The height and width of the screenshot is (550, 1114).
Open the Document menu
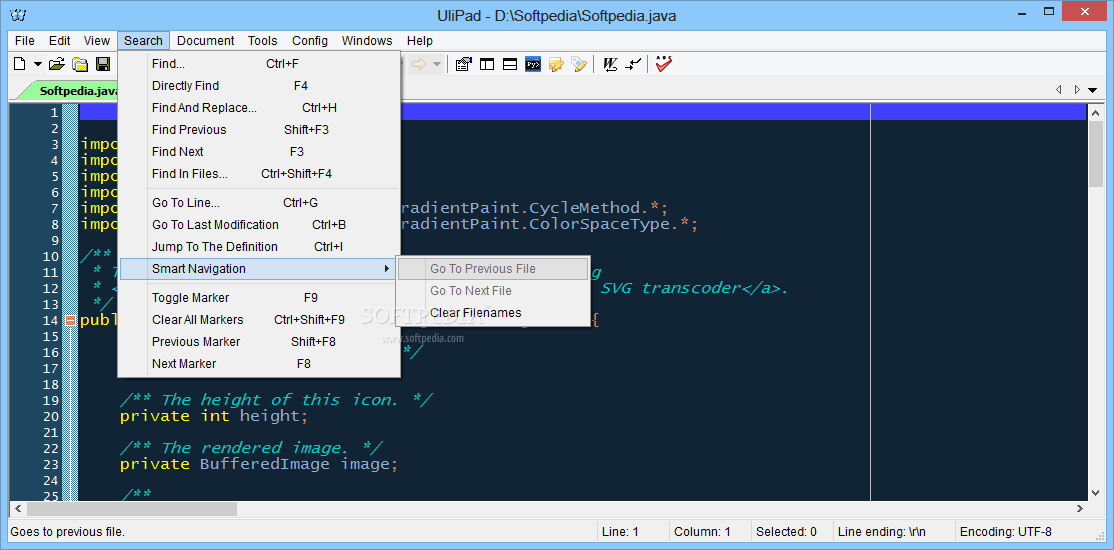point(205,41)
